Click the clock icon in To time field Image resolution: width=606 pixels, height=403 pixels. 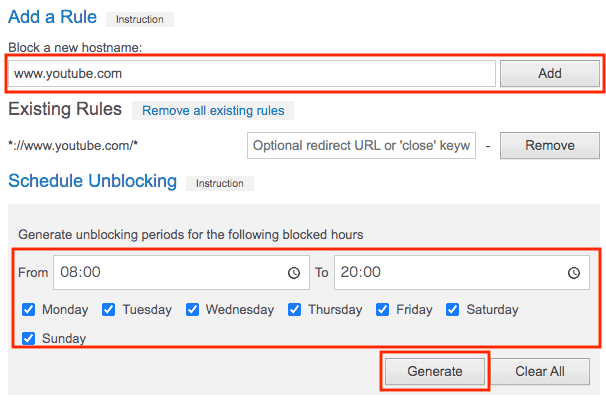coord(574,273)
